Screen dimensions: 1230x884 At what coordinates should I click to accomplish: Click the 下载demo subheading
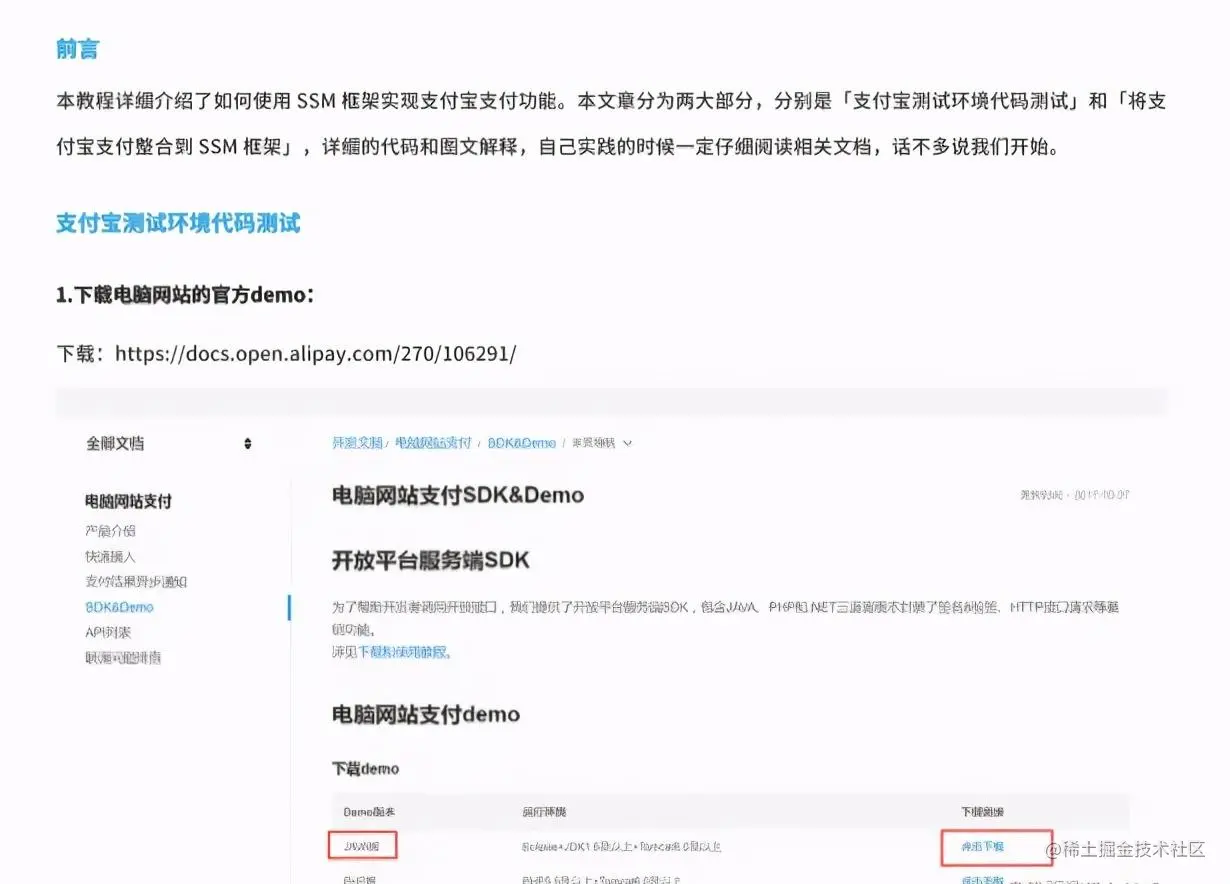coord(365,769)
